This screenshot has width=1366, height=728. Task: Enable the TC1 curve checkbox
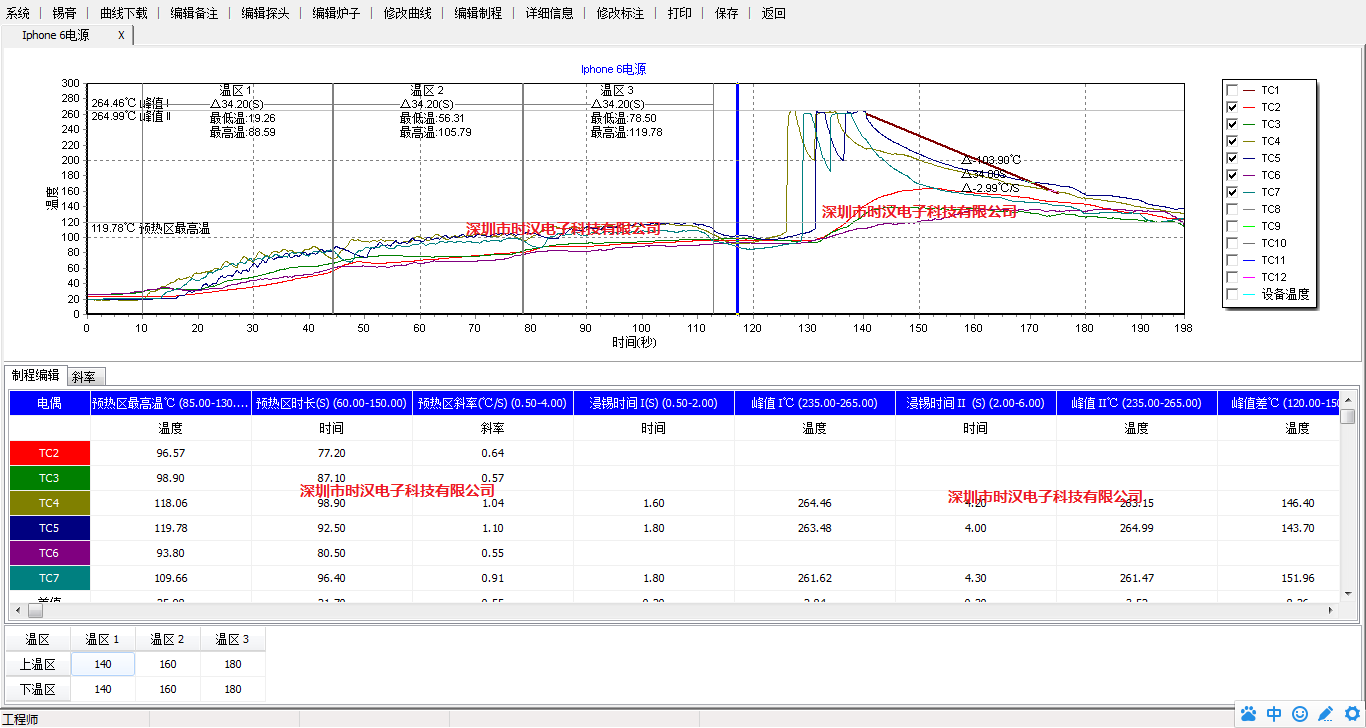point(1232,90)
